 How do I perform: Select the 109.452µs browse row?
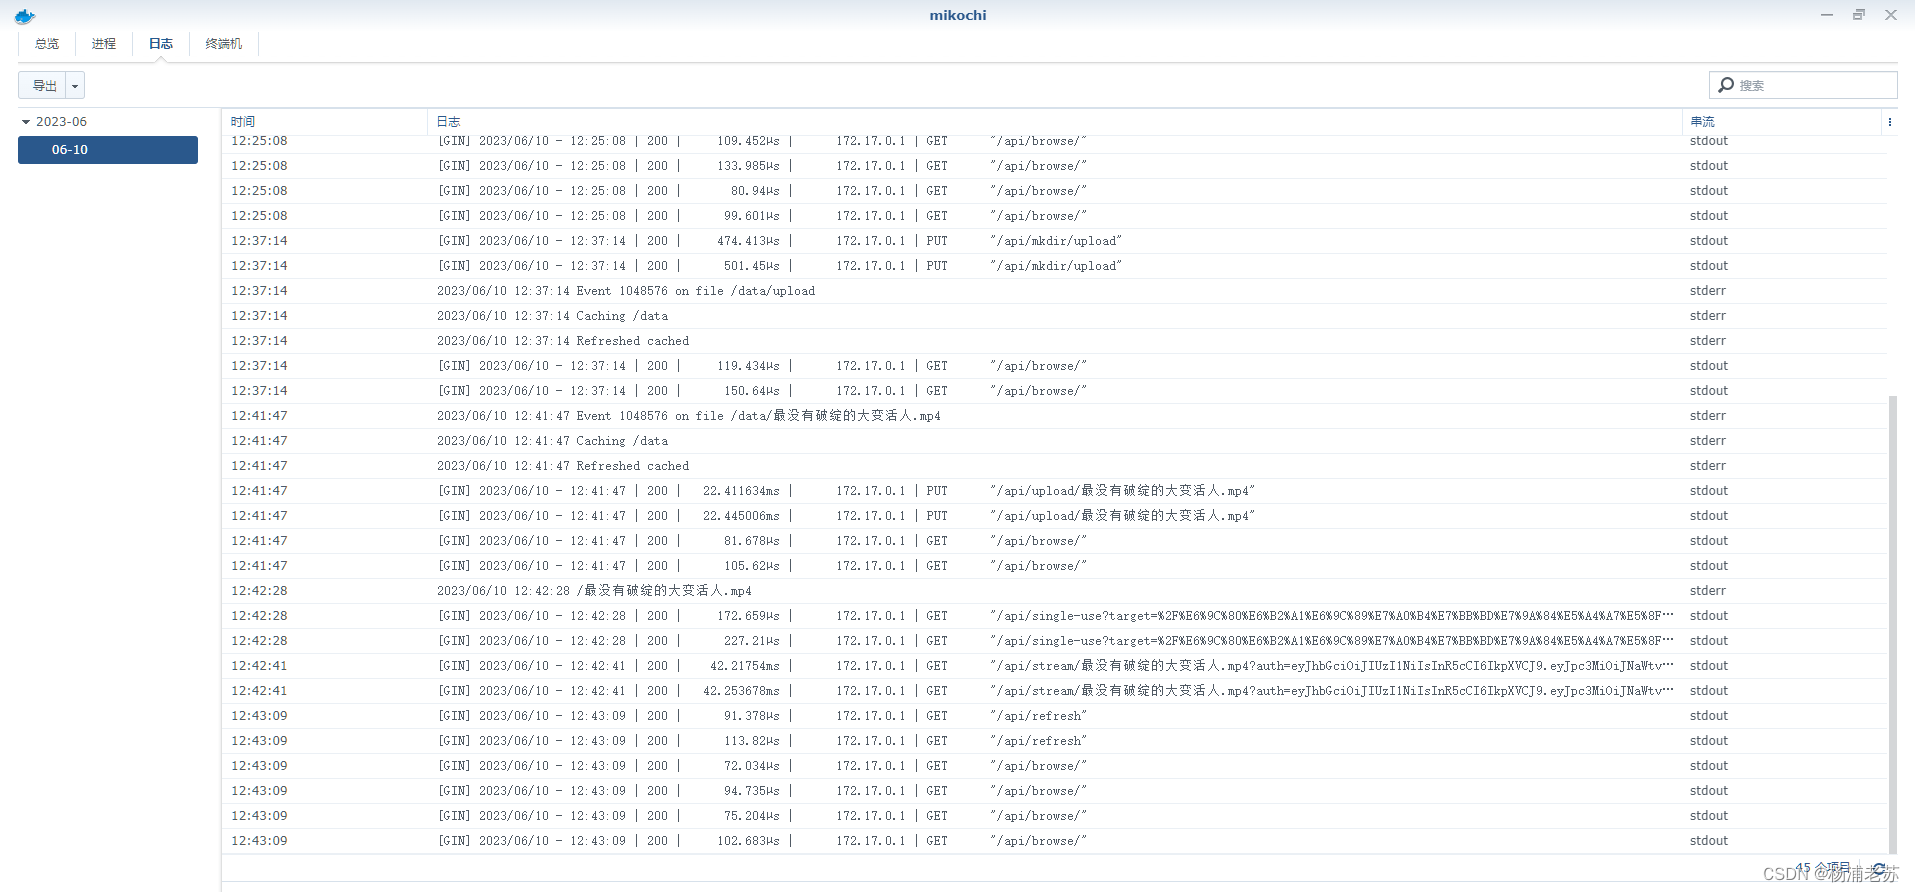[1054, 142]
